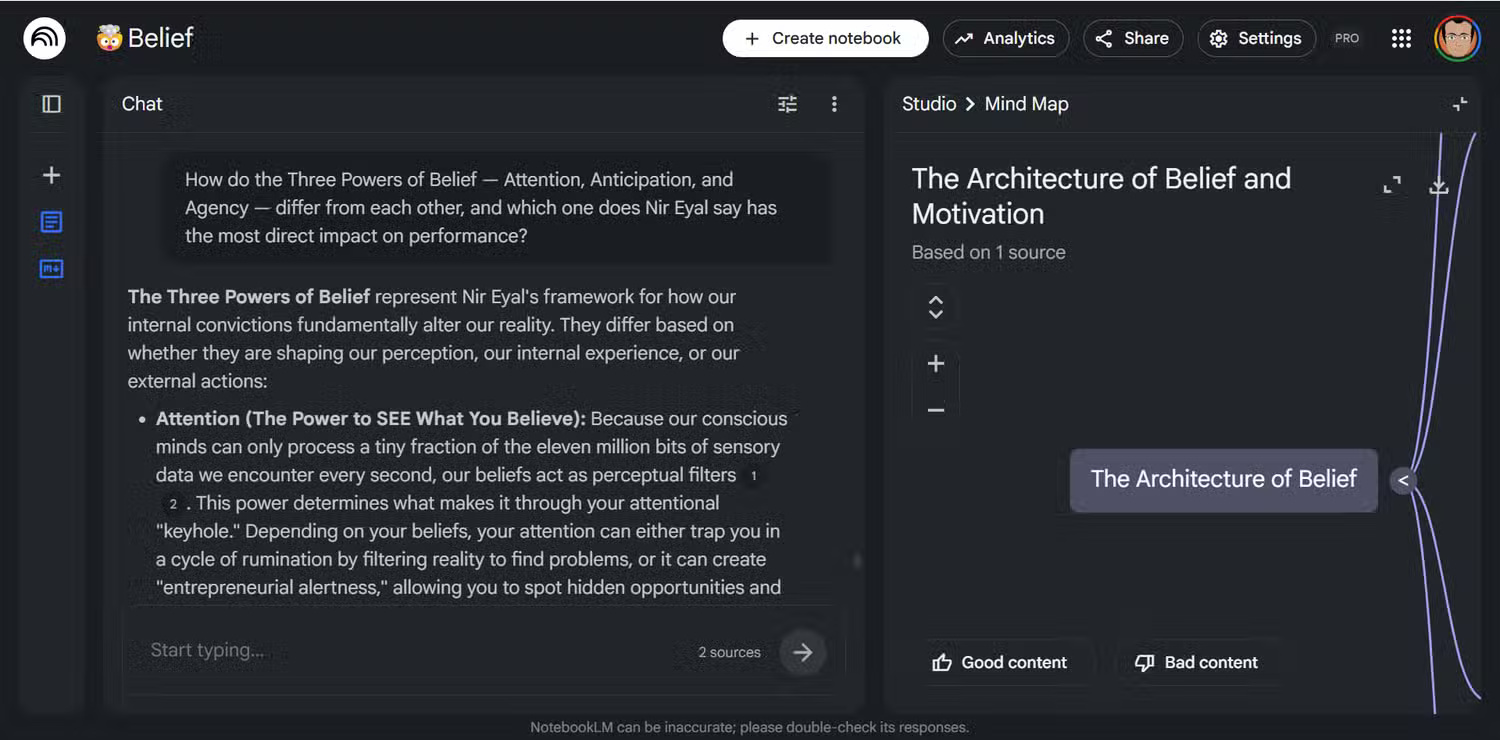1500x740 pixels.
Task: Zoom out on the mind map
Action: (936, 410)
